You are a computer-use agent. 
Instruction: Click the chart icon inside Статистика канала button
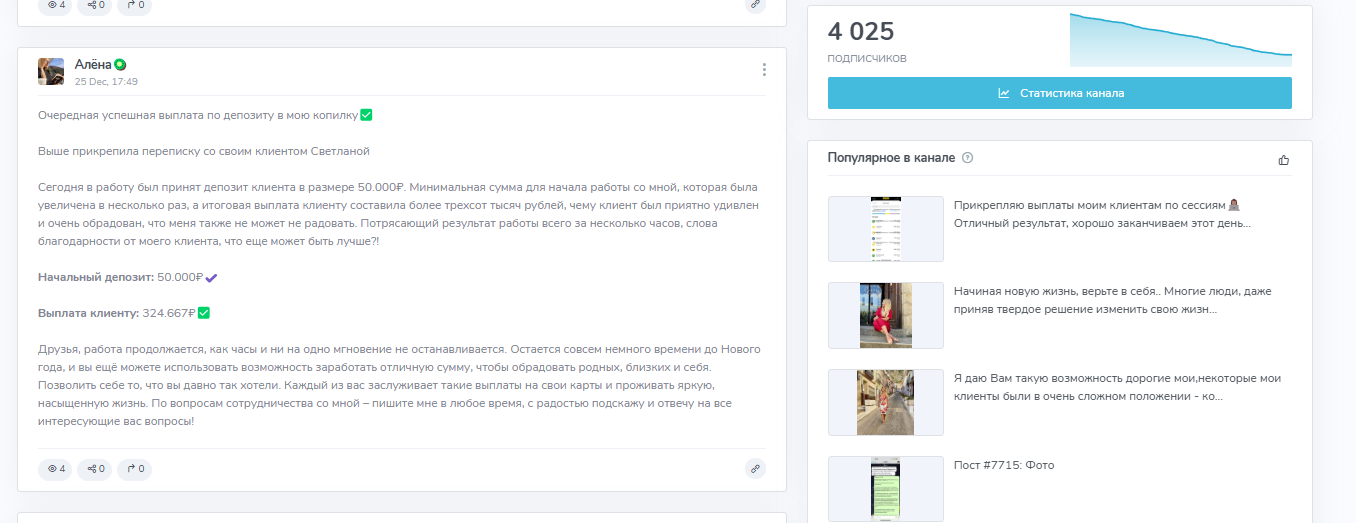[1004, 93]
